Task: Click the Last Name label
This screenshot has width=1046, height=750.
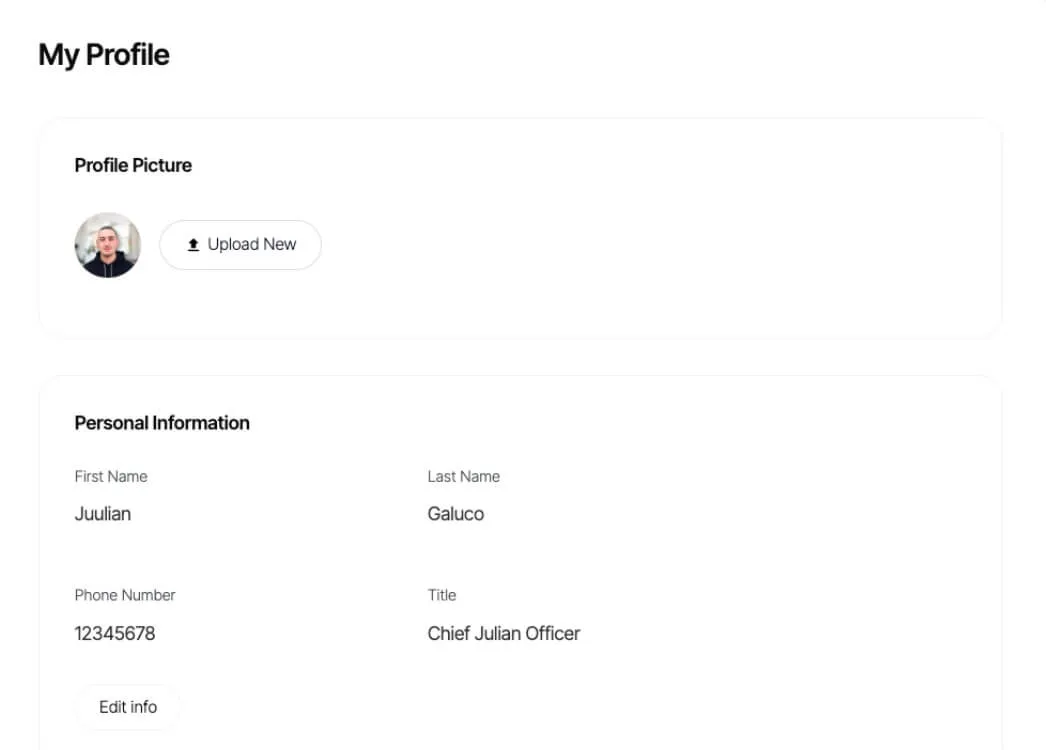Action: [463, 476]
